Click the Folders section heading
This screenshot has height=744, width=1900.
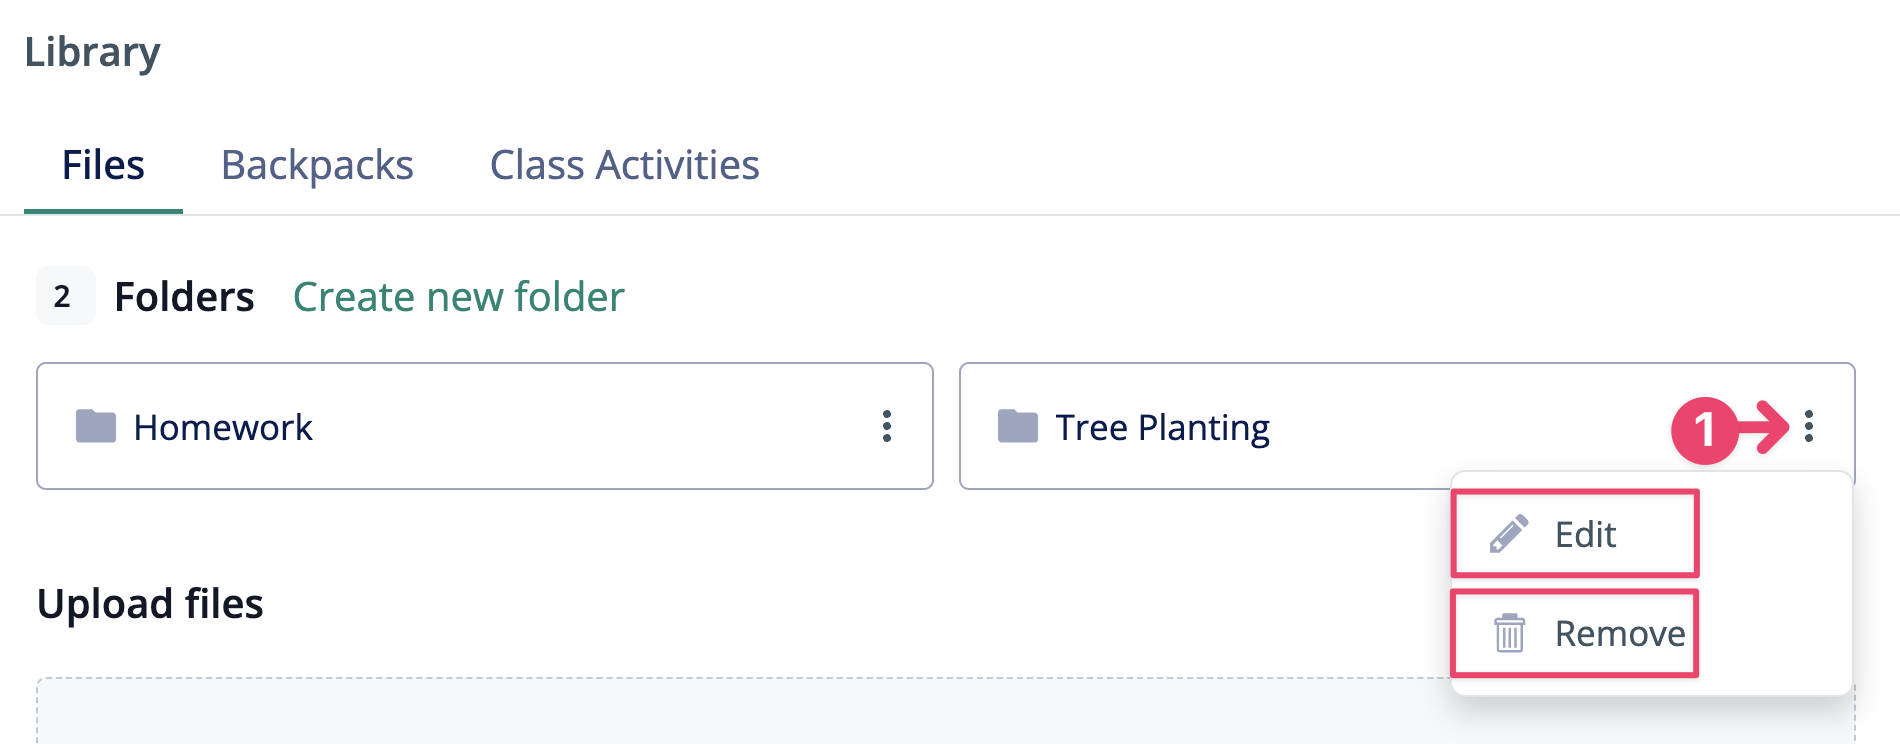click(184, 297)
